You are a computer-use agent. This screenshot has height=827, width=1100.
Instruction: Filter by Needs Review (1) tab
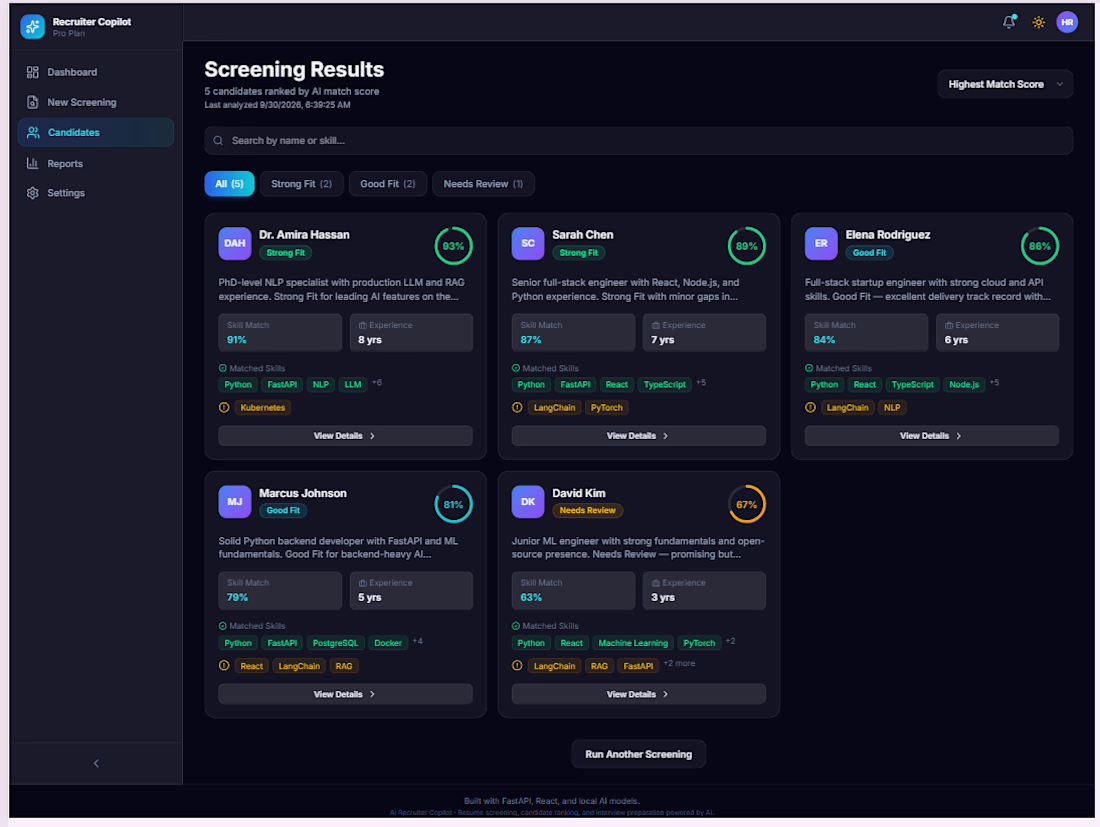pyautogui.click(x=483, y=184)
